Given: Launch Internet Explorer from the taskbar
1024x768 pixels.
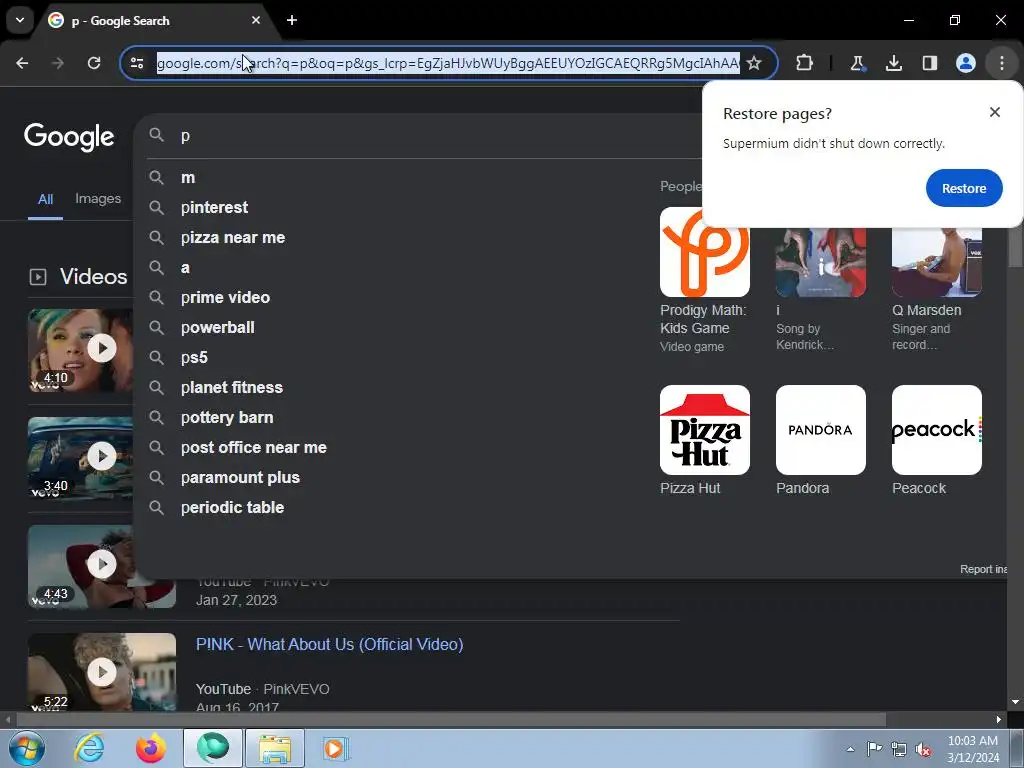Looking at the screenshot, I should (x=89, y=748).
